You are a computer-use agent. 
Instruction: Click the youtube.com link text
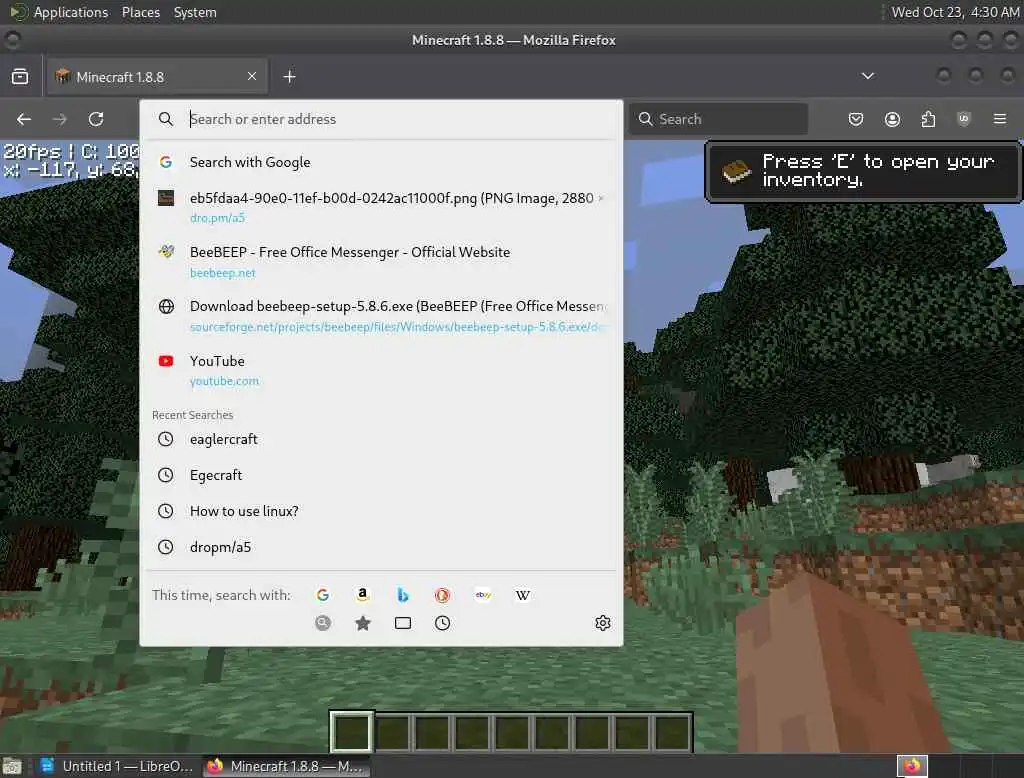coord(224,381)
